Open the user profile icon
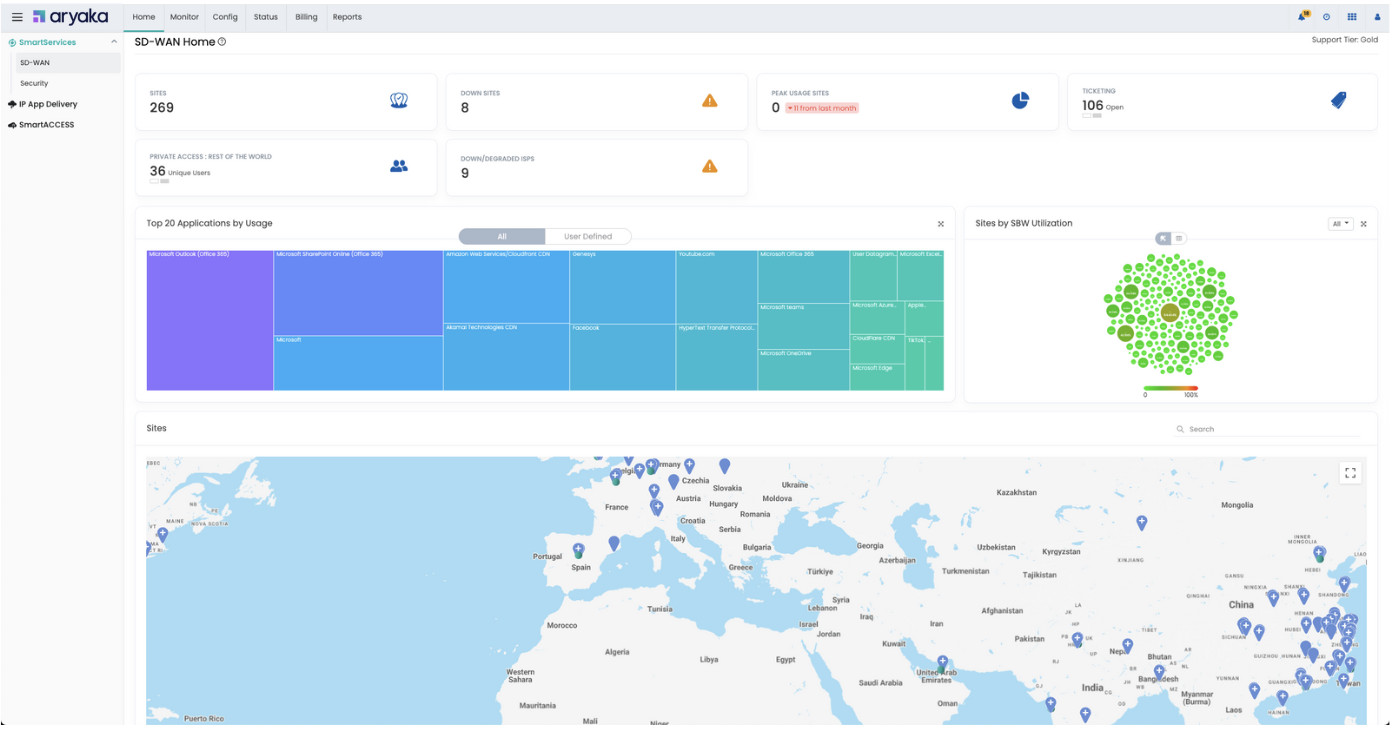 click(1377, 17)
